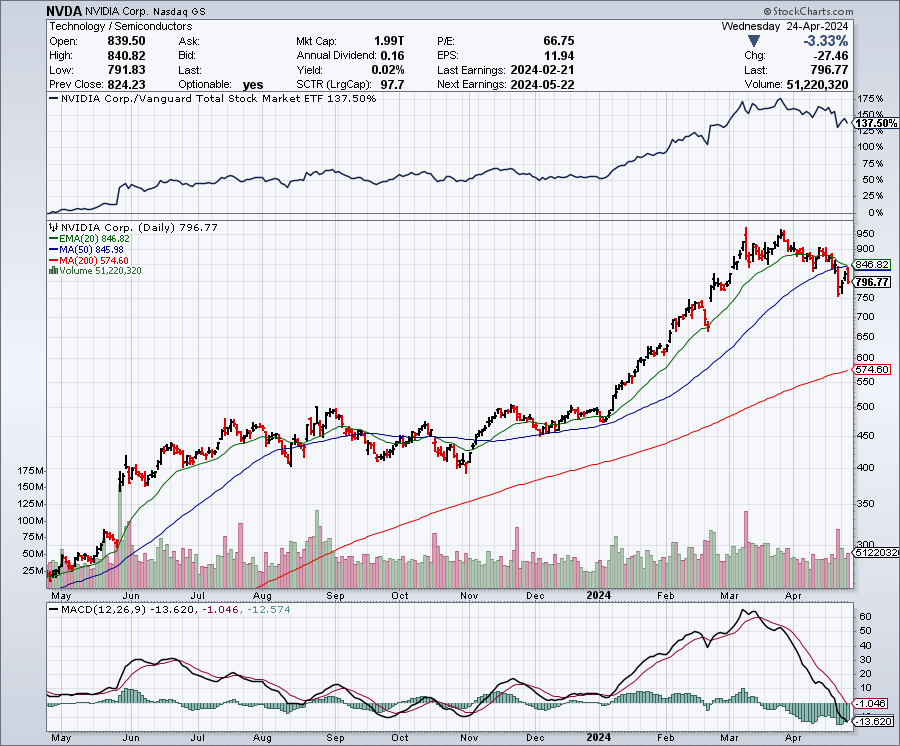
Task: Click the Low value 791.83
Action: coord(126,70)
